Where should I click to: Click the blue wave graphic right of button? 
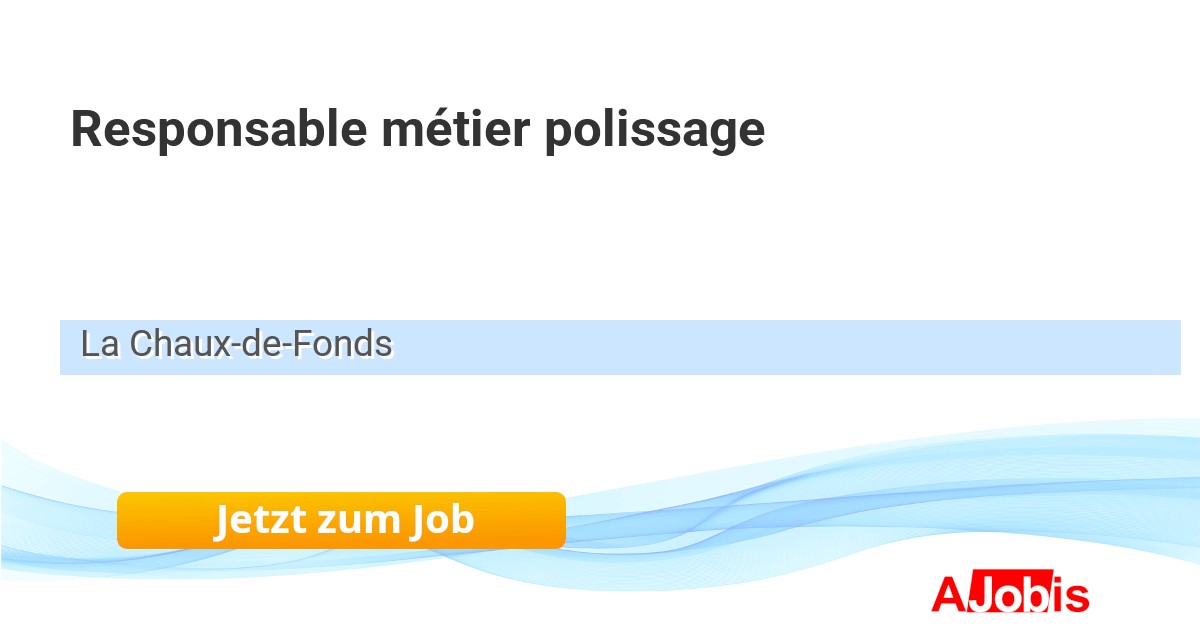pos(850,500)
